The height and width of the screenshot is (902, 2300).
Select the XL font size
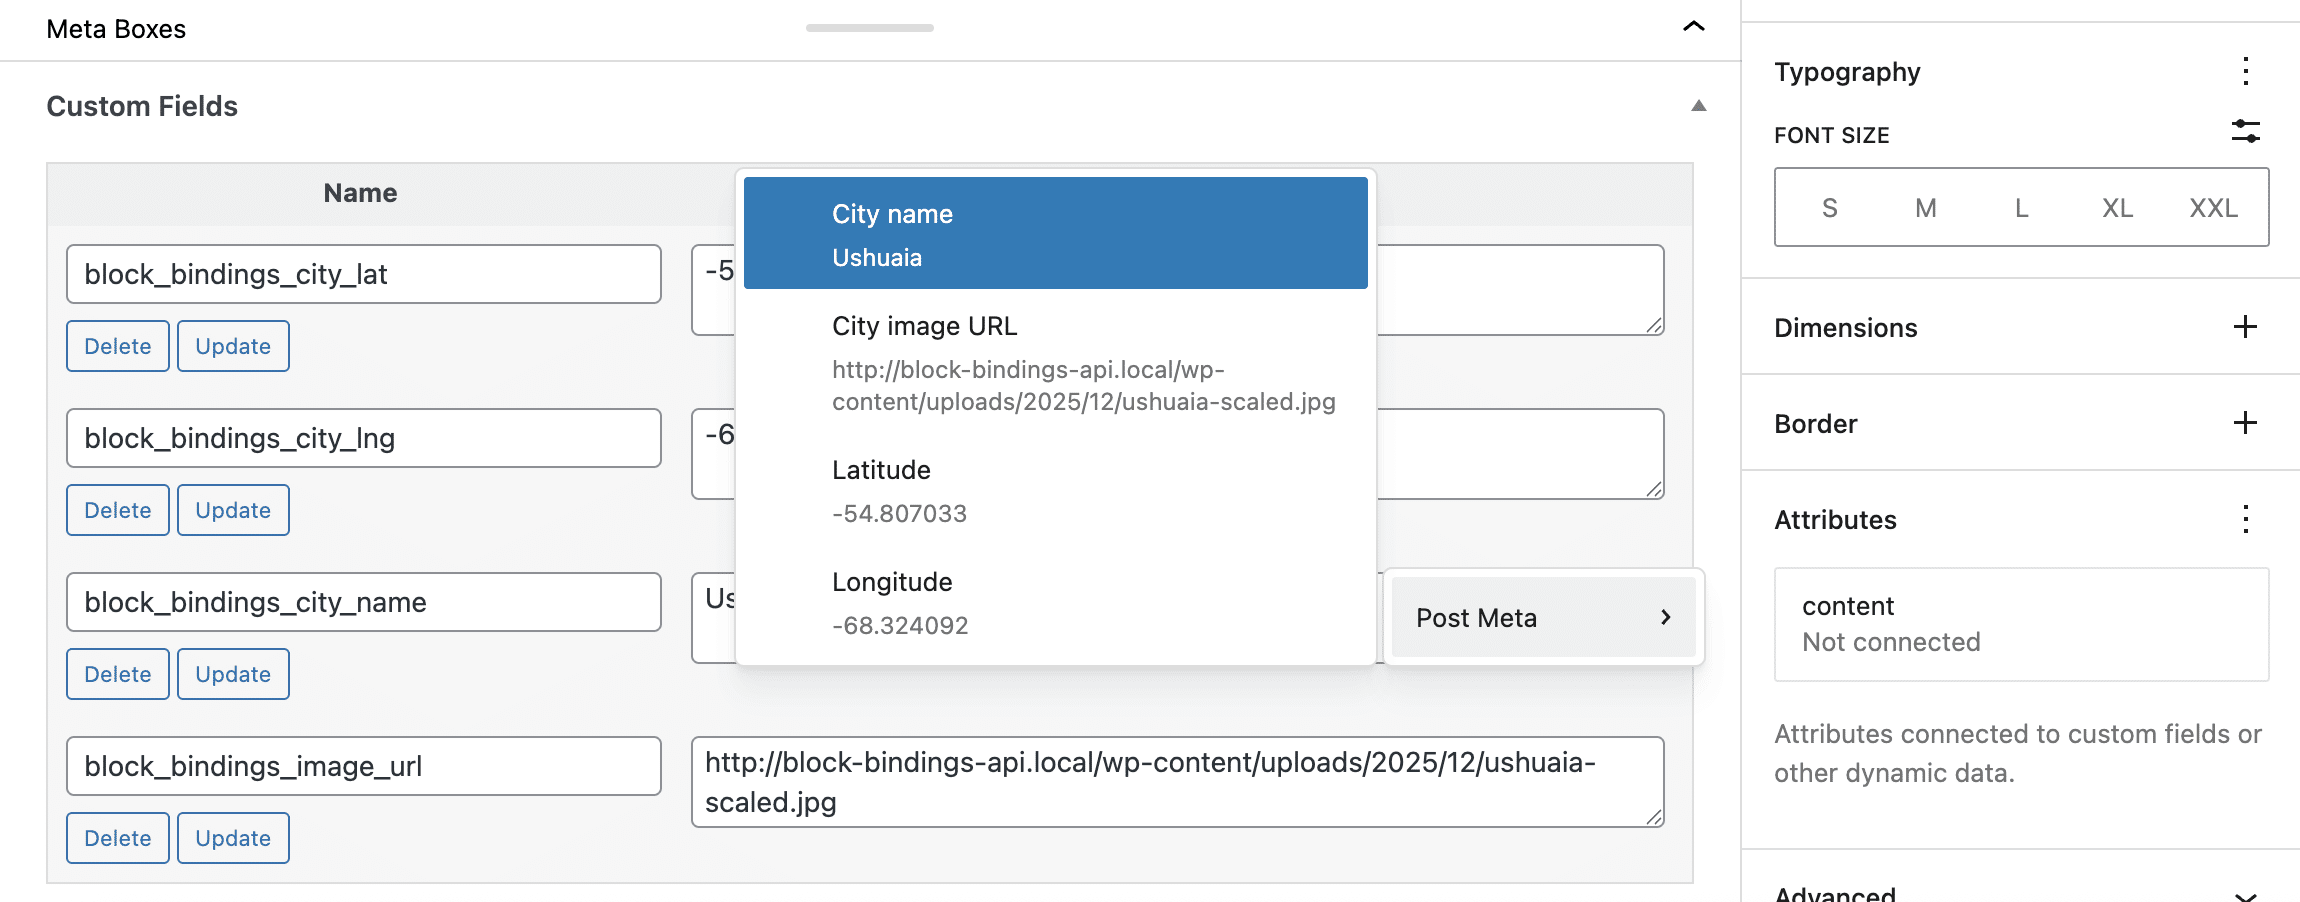tap(2117, 207)
